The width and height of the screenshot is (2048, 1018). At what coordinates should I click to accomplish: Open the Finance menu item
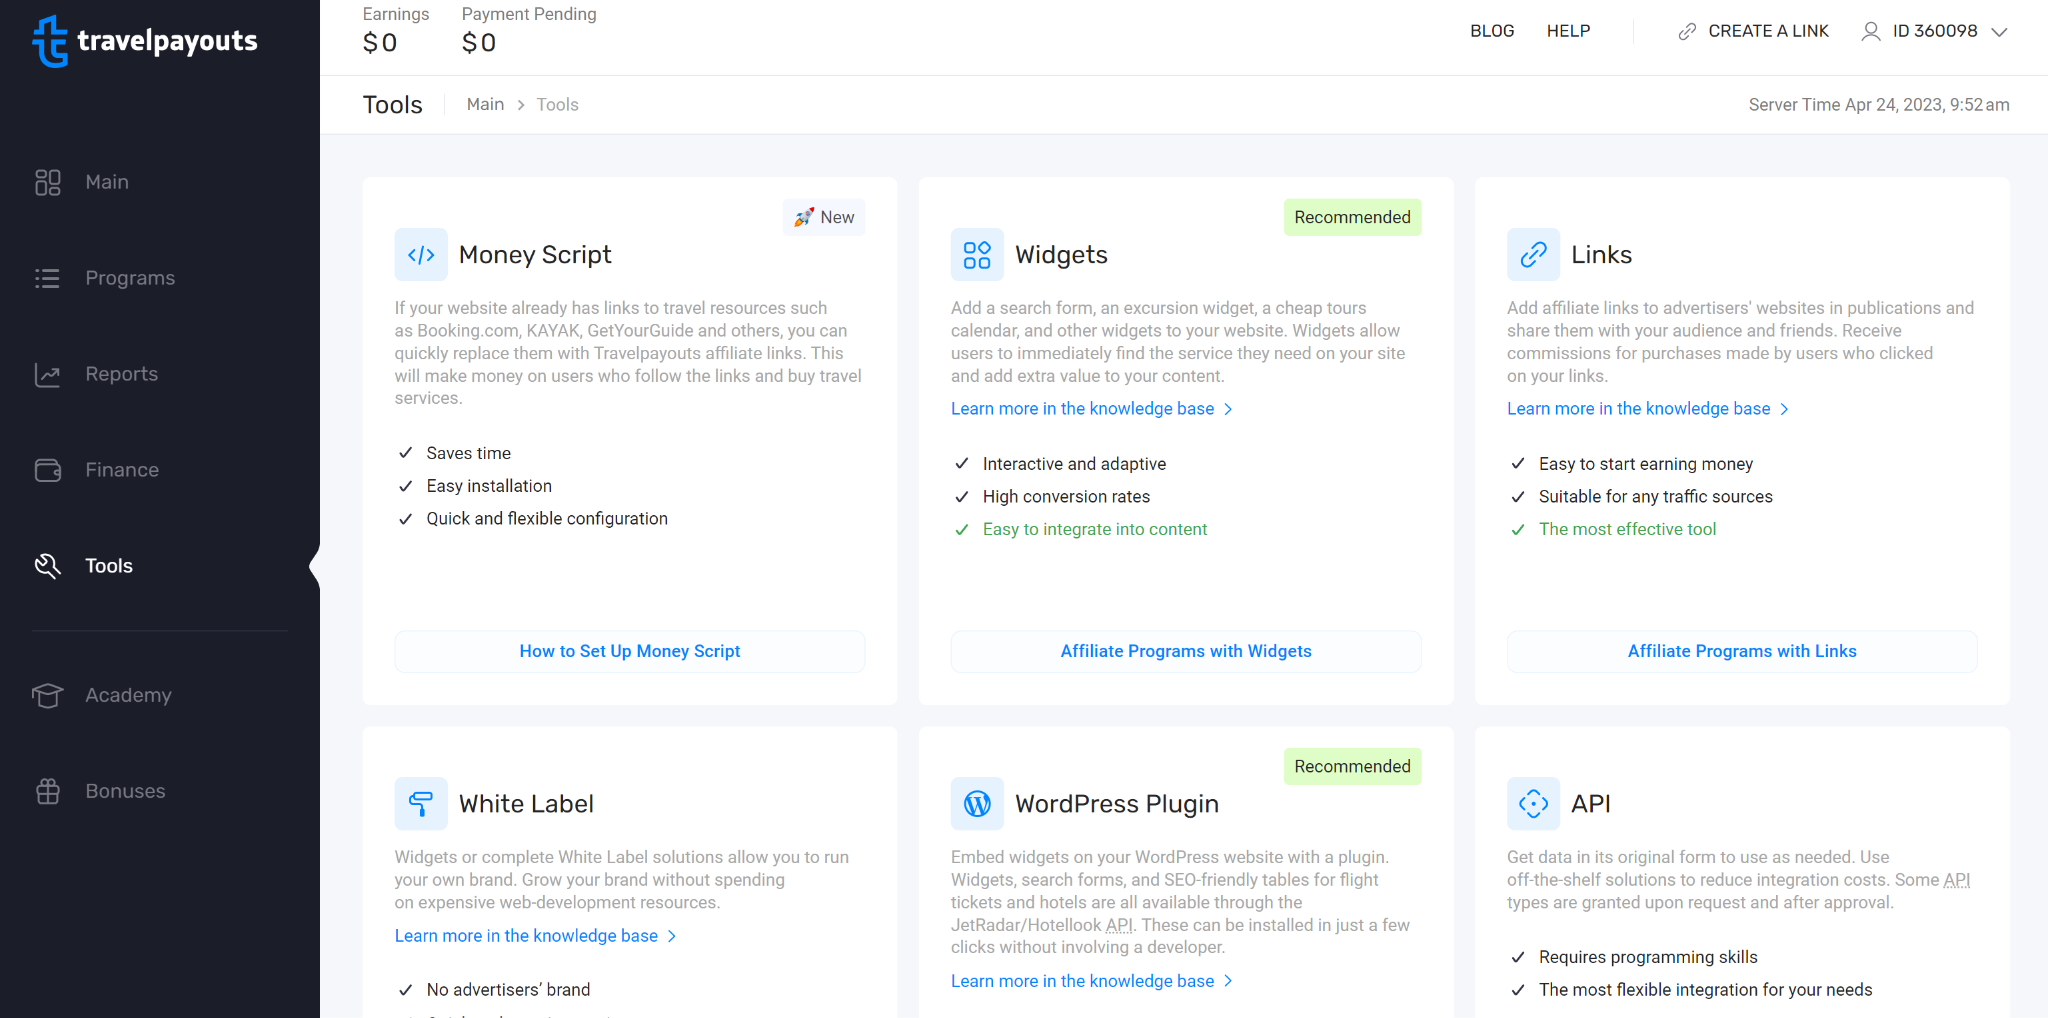pos(122,470)
